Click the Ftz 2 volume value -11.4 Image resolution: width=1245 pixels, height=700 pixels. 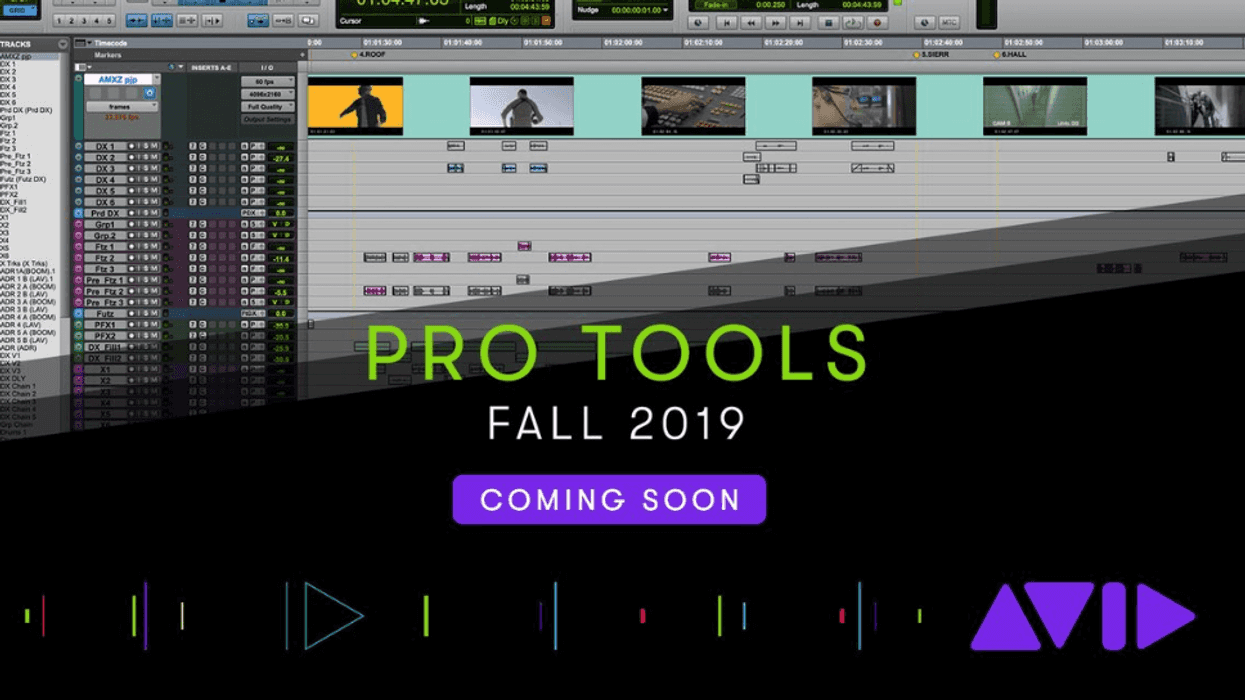281,258
